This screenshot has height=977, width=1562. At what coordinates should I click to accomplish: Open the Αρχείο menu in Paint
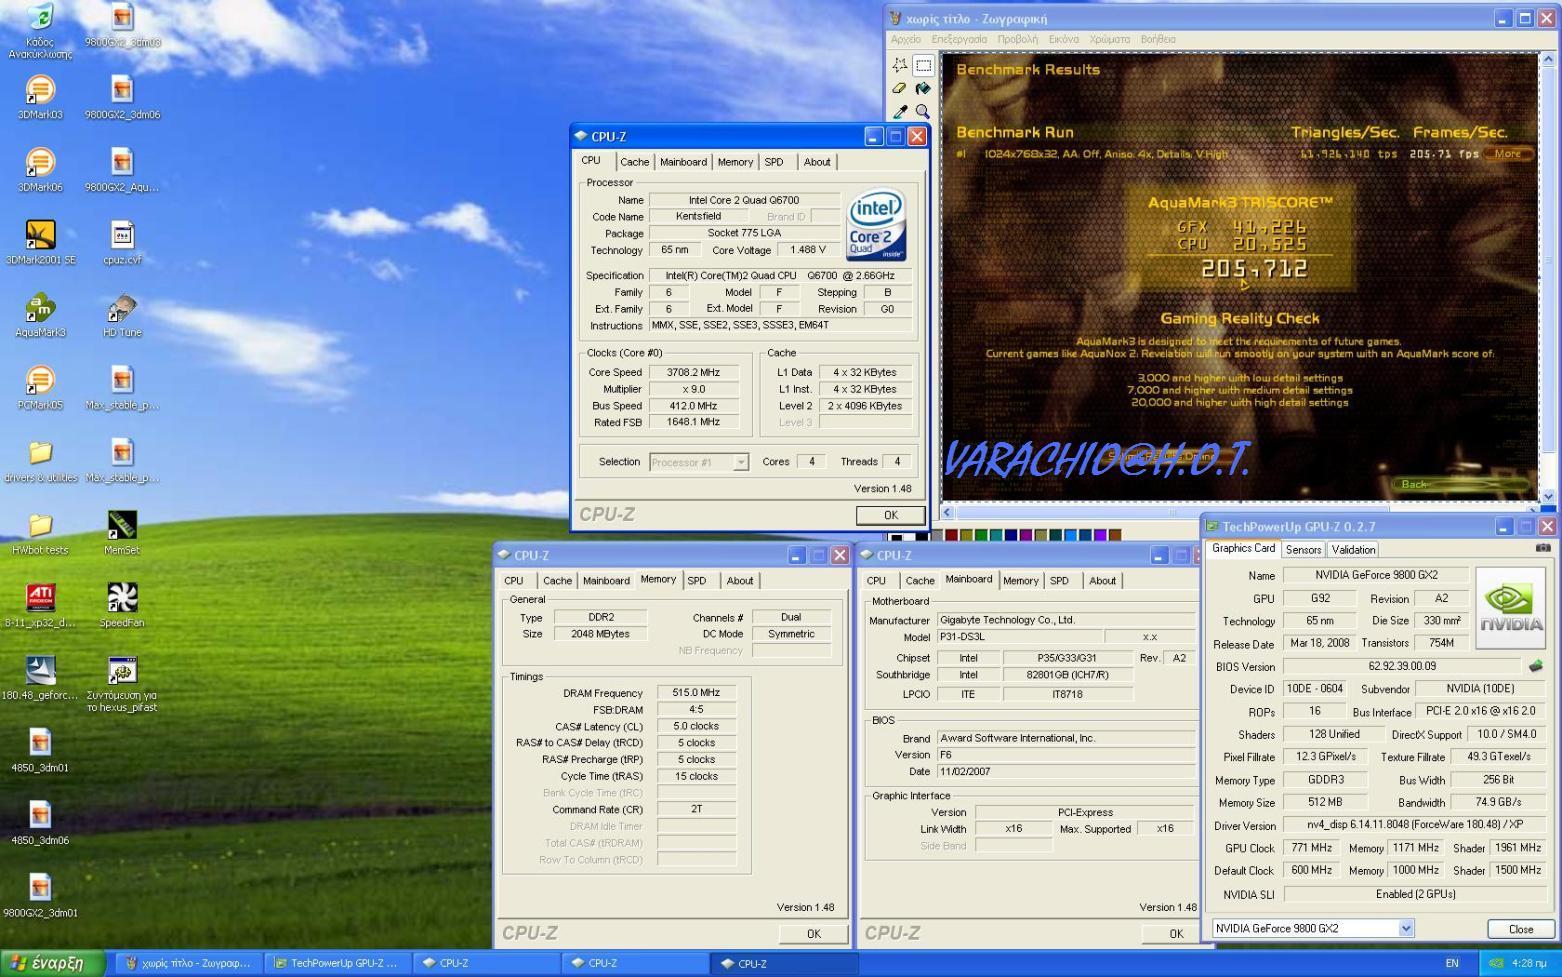click(x=905, y=39)
